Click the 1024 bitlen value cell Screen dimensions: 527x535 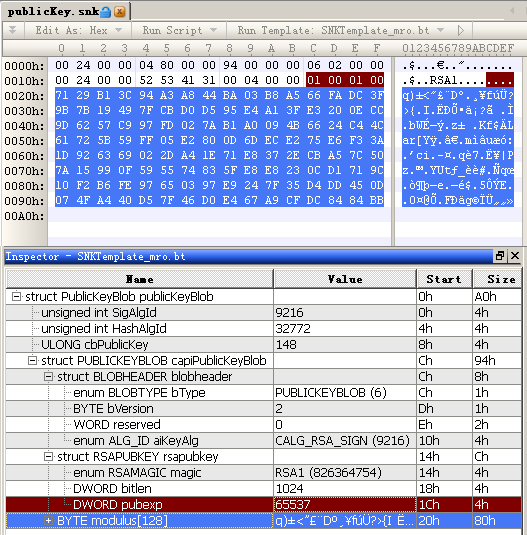tap(345, 489)
